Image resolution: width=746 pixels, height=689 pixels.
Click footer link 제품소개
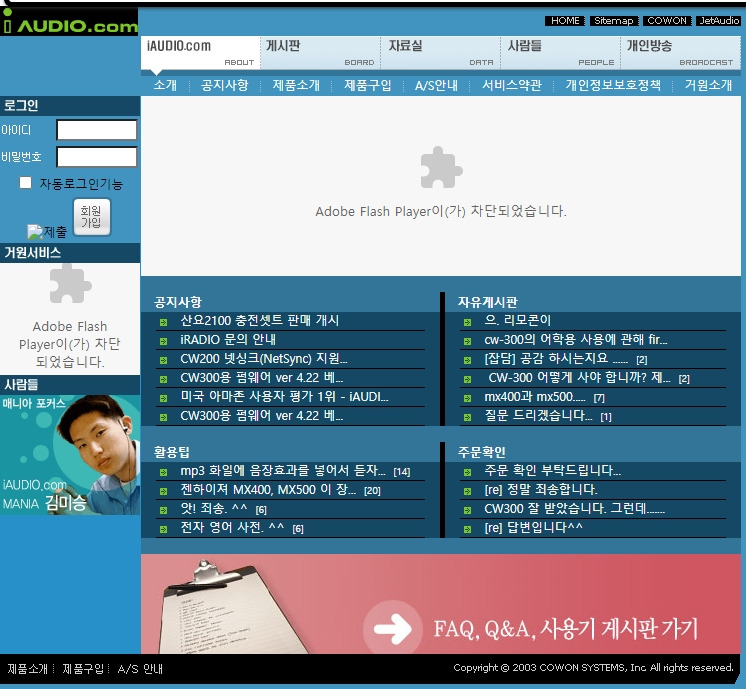tap(28, 669)
